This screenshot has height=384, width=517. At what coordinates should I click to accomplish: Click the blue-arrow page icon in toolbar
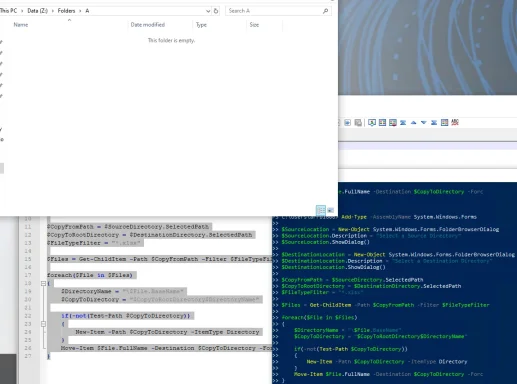[x=347, y=123]
